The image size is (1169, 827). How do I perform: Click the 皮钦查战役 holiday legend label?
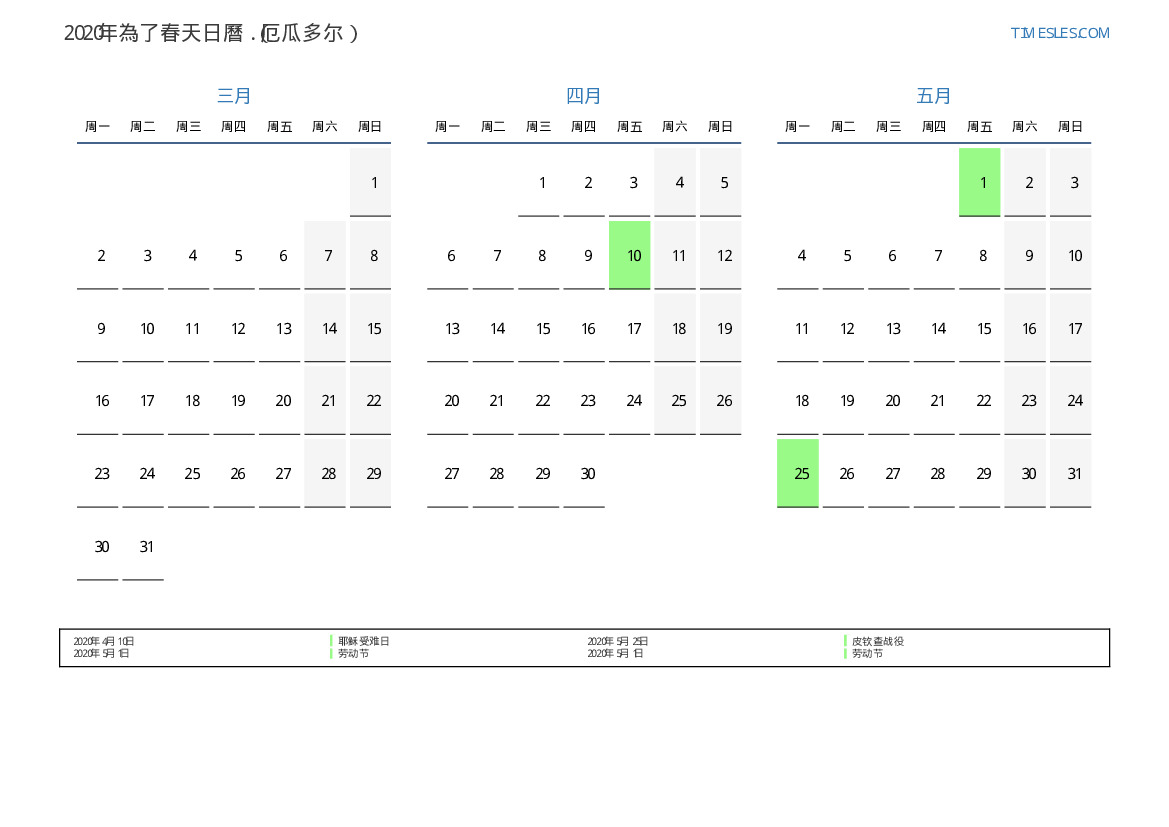877,641
